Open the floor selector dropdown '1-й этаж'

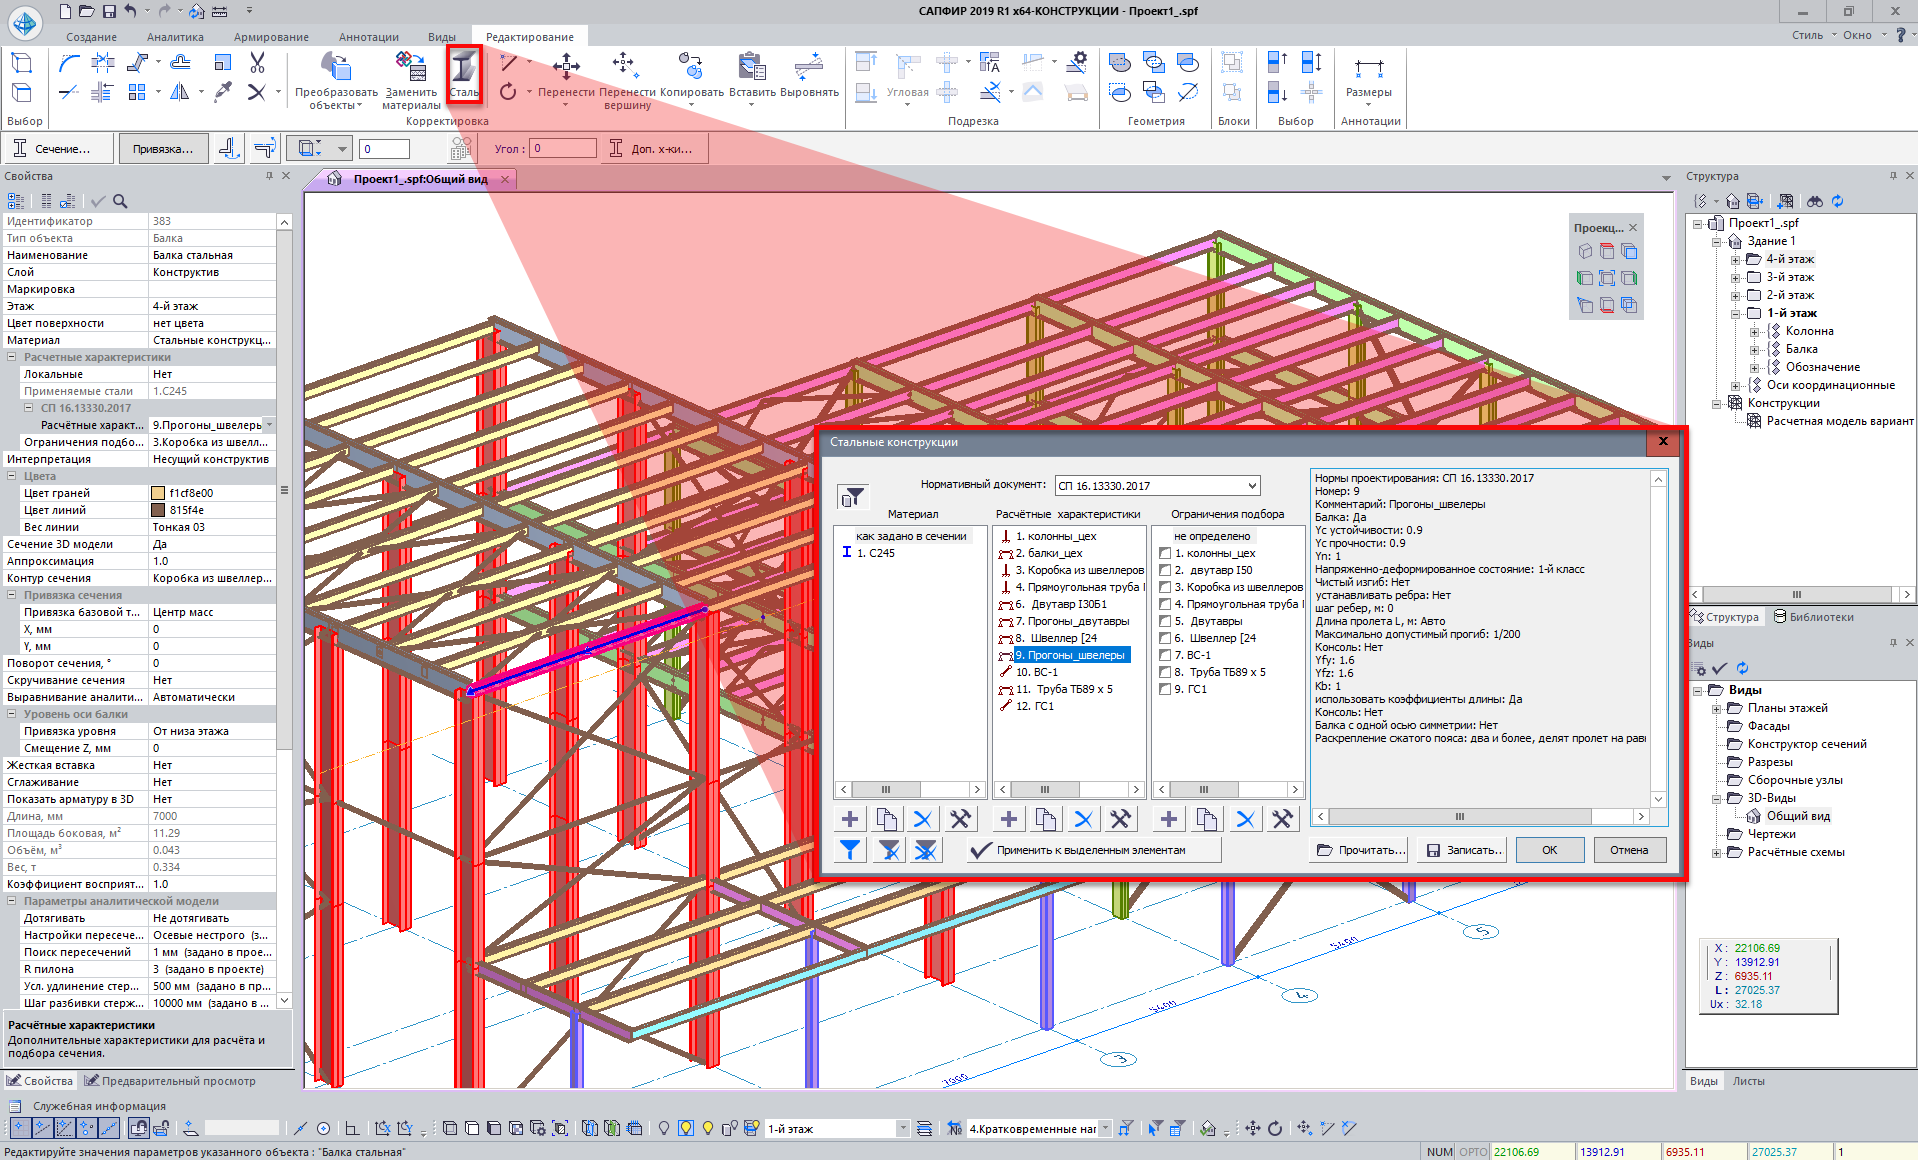[x=902, y=1129]
